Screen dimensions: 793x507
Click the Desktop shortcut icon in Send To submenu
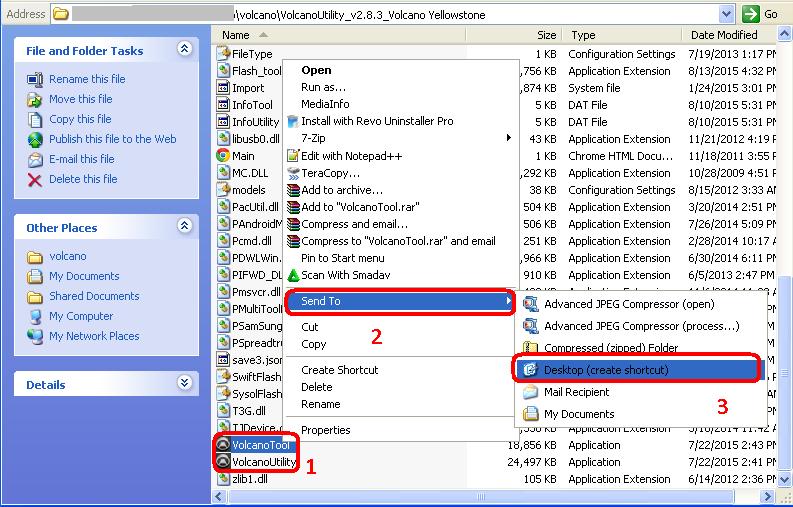pos(531,370)
